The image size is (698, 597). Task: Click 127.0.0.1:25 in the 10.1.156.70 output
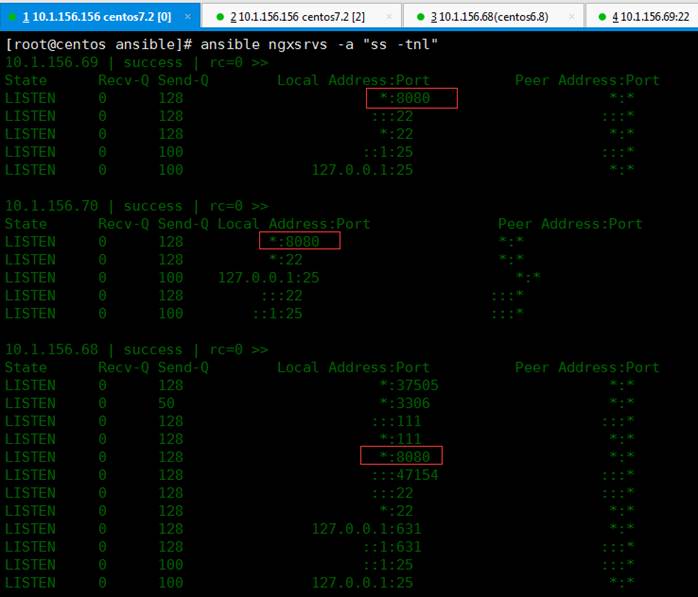269,277
